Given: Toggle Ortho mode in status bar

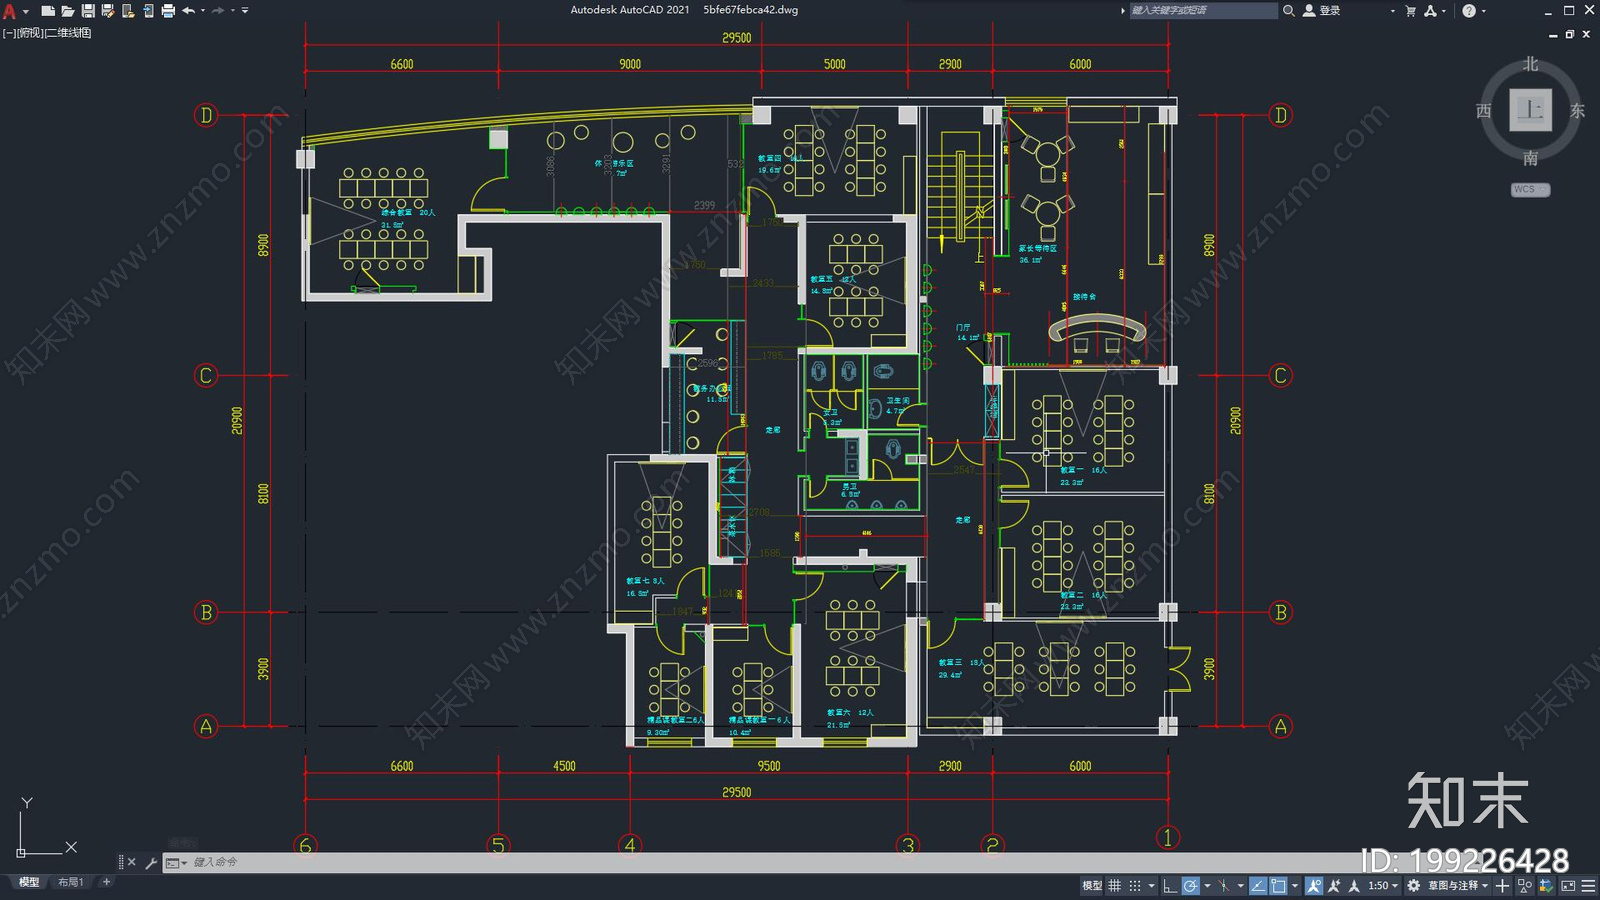Looking at the screenshot, I should click(1169, 885).
